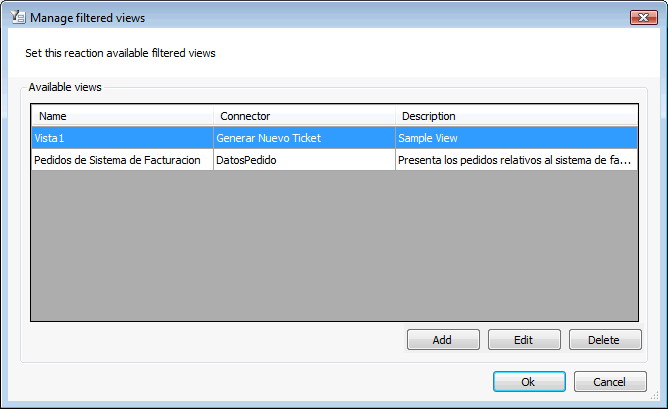Image resolution: width=668 pixels, height=409 pixels.
Task: Click the Generar Nuevo Ticket connector cell
Action: coord(304,138)
